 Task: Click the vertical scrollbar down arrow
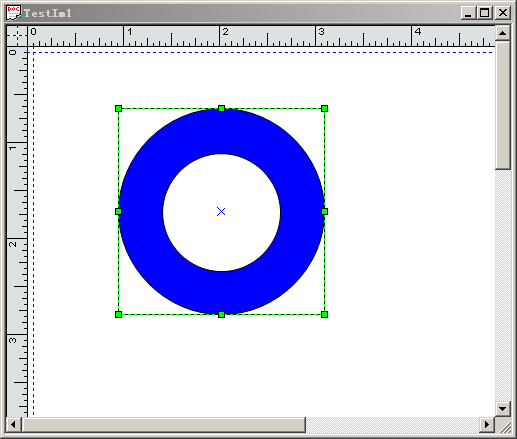tap(503, 409)
